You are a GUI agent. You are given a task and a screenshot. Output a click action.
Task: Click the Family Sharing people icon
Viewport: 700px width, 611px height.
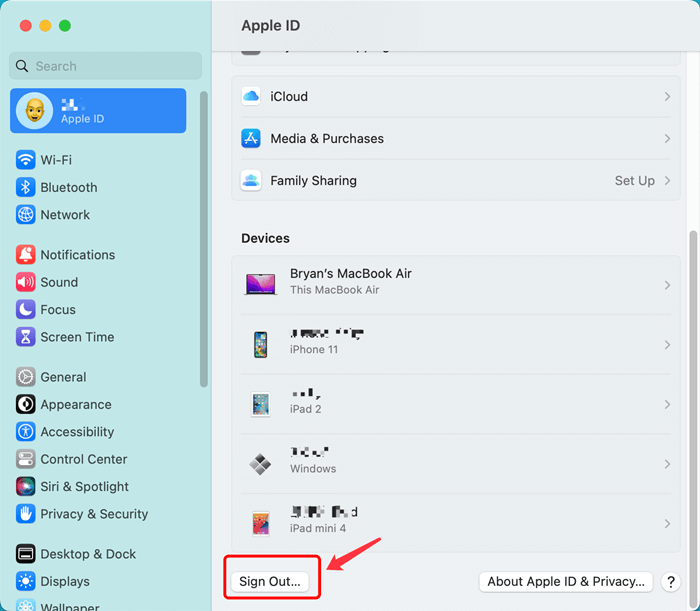pos(251,180)
